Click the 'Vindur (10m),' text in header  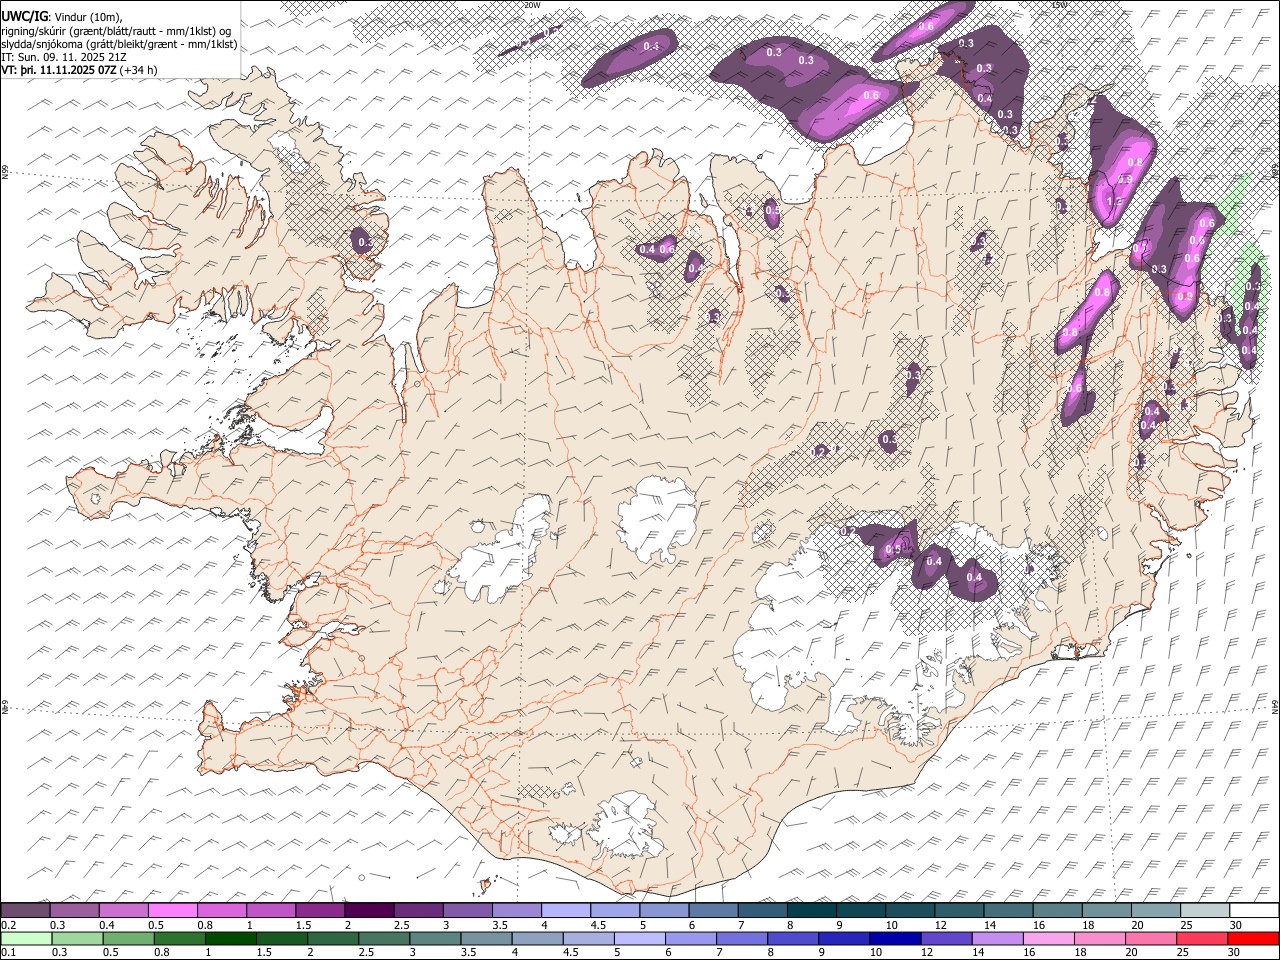88,17
